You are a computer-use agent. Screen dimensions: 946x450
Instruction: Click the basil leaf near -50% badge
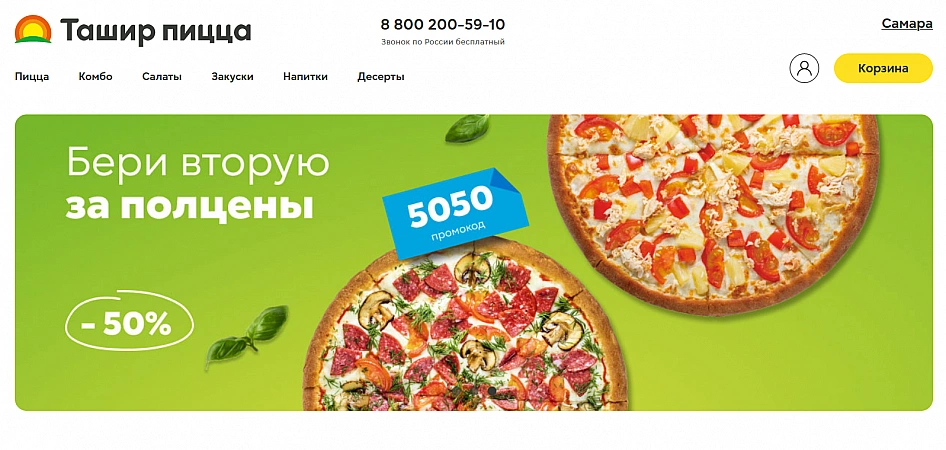pyautogui.click(x=246, y=337)
